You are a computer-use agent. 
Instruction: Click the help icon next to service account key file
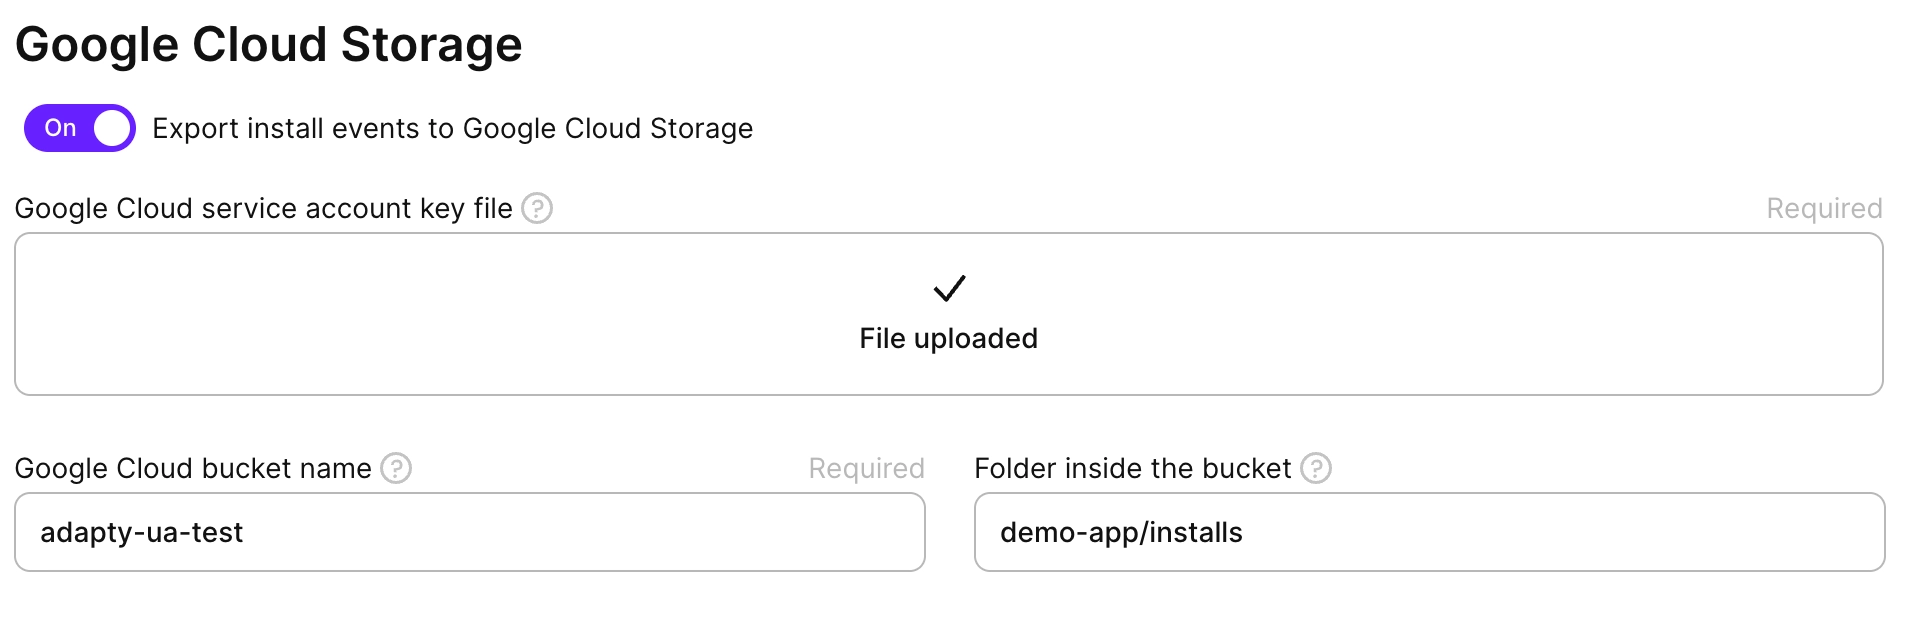(537, 208)
